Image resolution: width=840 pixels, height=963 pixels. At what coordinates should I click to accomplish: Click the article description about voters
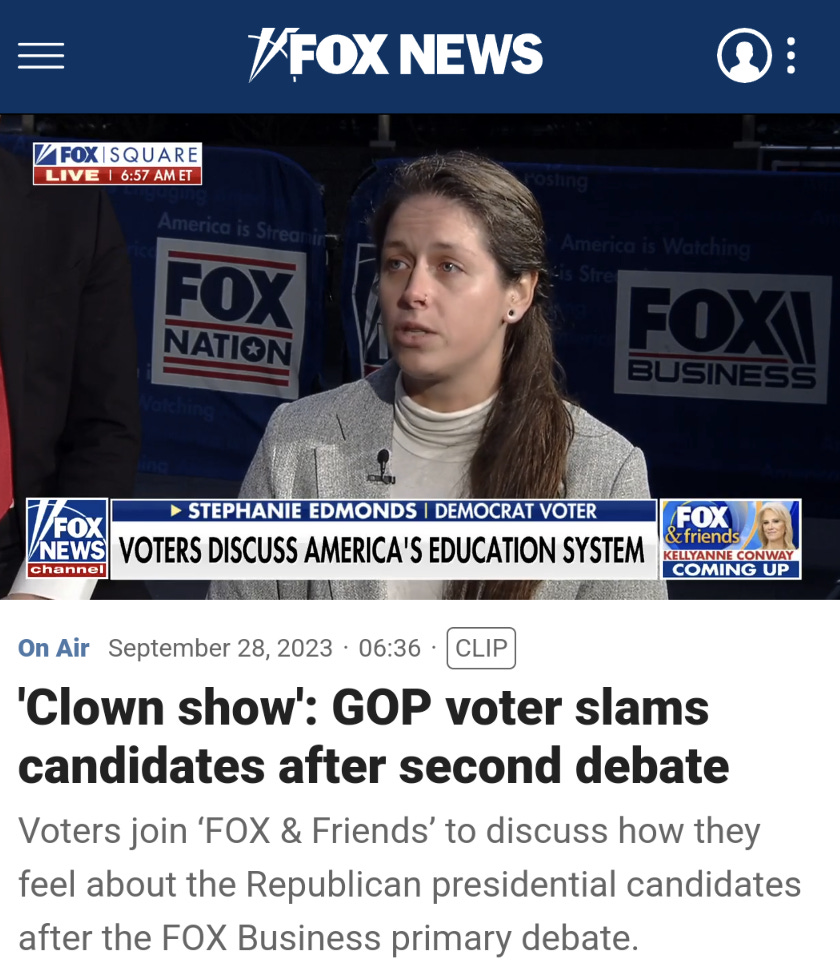coord(410,884)
